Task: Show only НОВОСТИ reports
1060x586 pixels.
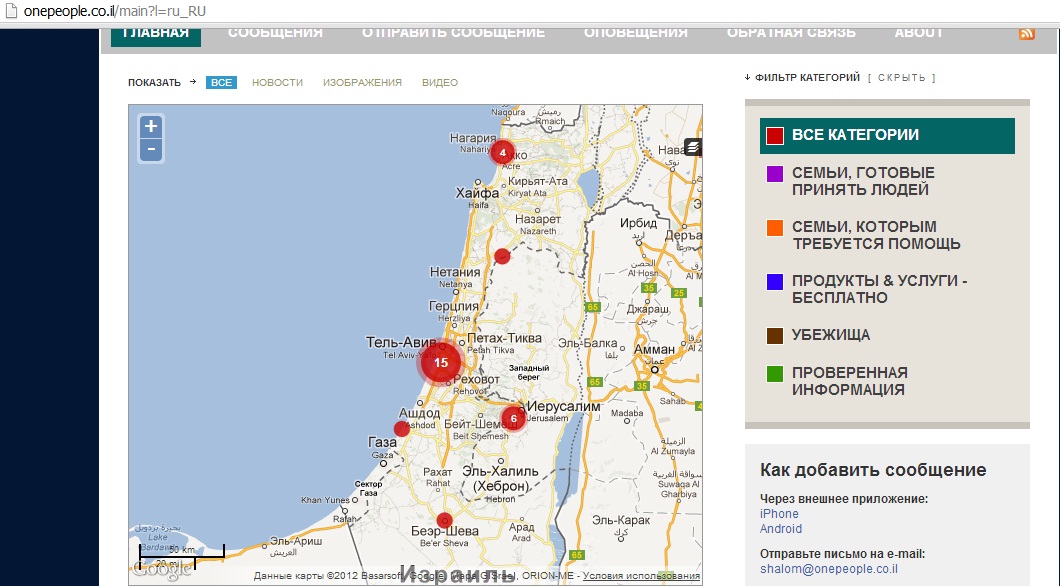Action: 277,83
